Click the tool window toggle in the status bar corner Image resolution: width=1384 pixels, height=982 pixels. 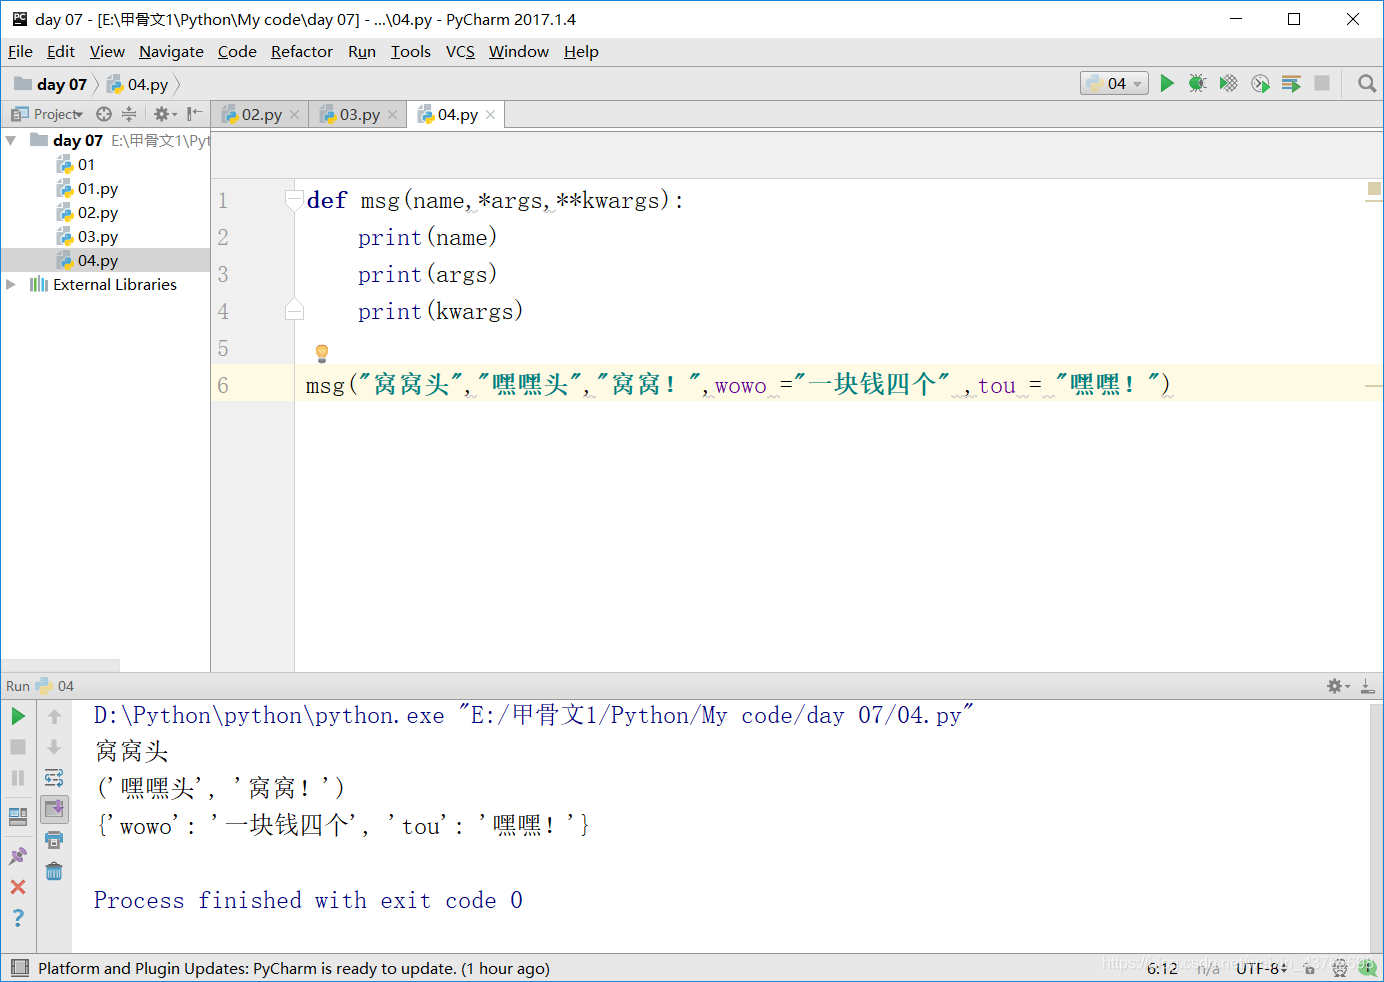click(x=19, y=968)
